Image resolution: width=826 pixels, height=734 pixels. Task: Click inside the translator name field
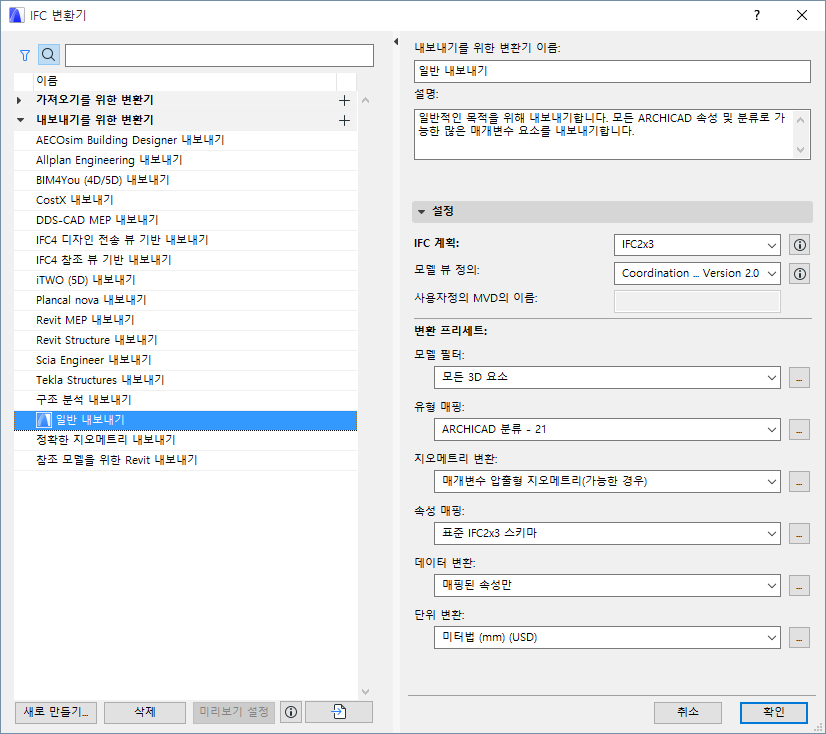tap(610, 72)
